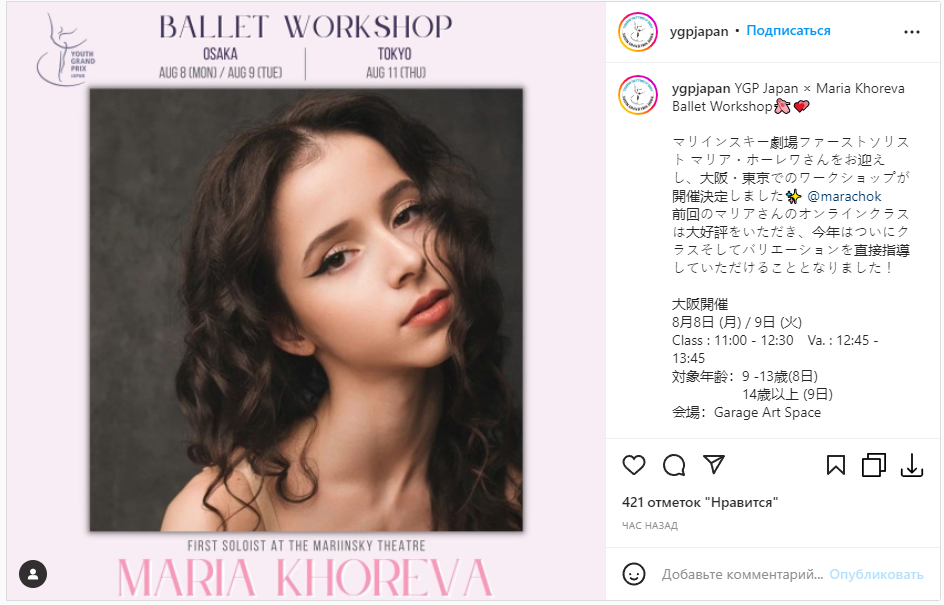Click the copy/duplicate squares icon
Viewport: 944px width, 605px height.
[x=874, y=465]
